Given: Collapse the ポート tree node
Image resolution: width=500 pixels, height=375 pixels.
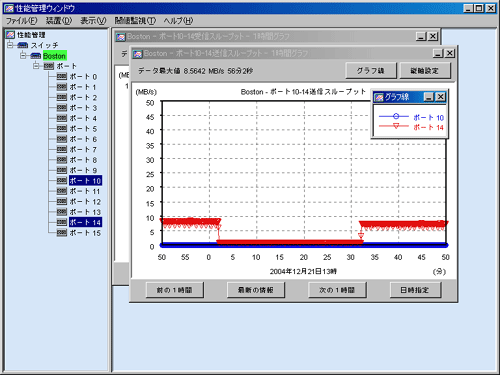Looking at the screenshot, I should point(36,66).
